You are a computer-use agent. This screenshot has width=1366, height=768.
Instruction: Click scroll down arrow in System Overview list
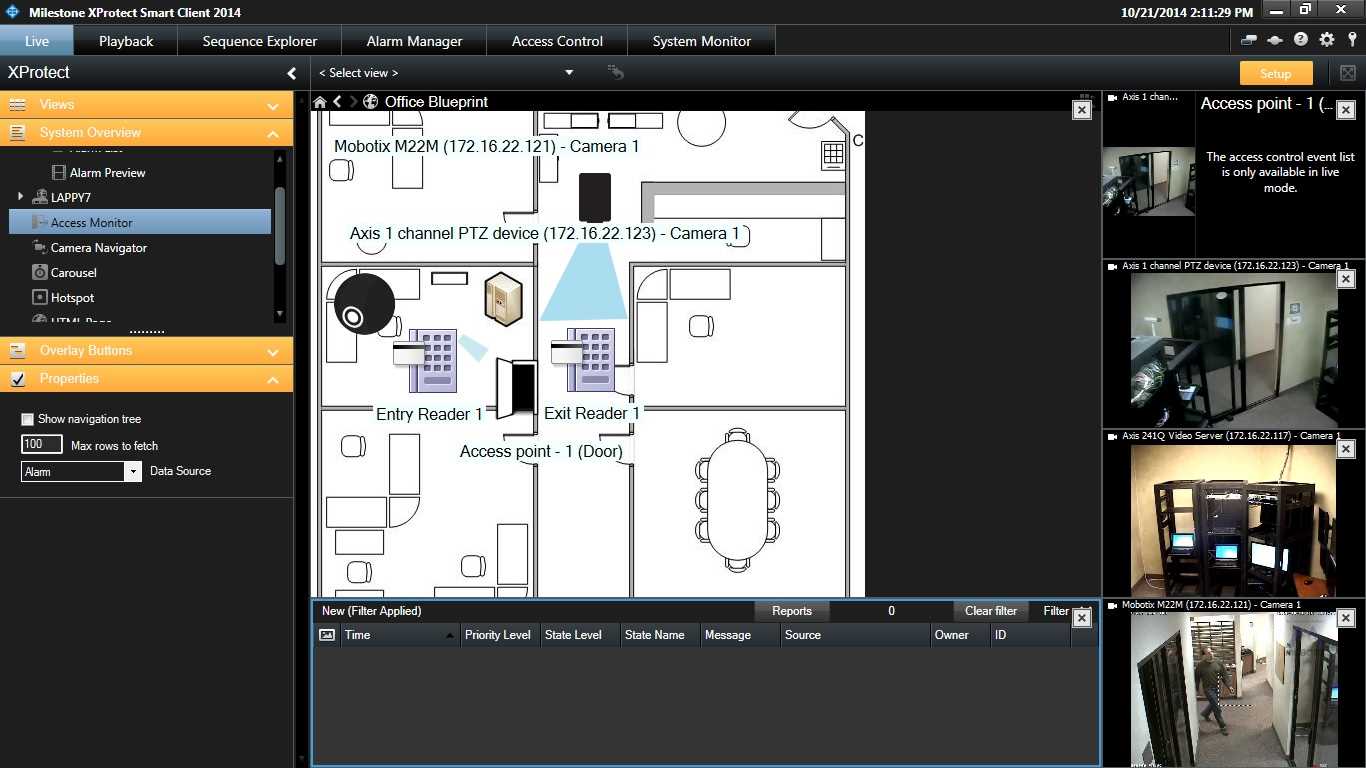click(280, 315)
